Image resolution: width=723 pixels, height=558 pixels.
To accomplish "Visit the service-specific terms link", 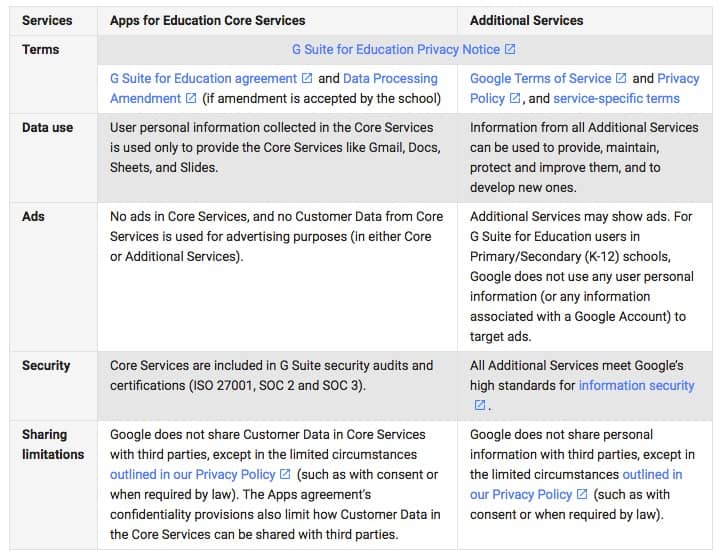I will tap(616, 98).
